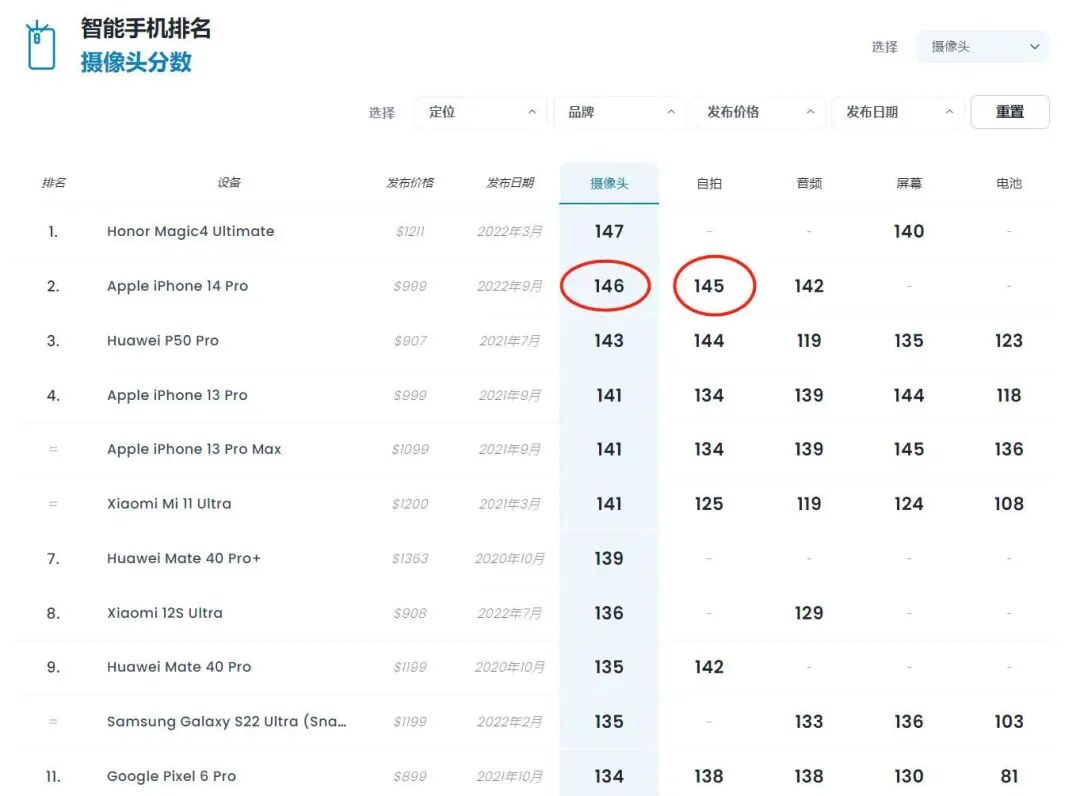
Task: Click camera score 139 for Huawei Mate 40 Pro+
Action: (609, 558)
